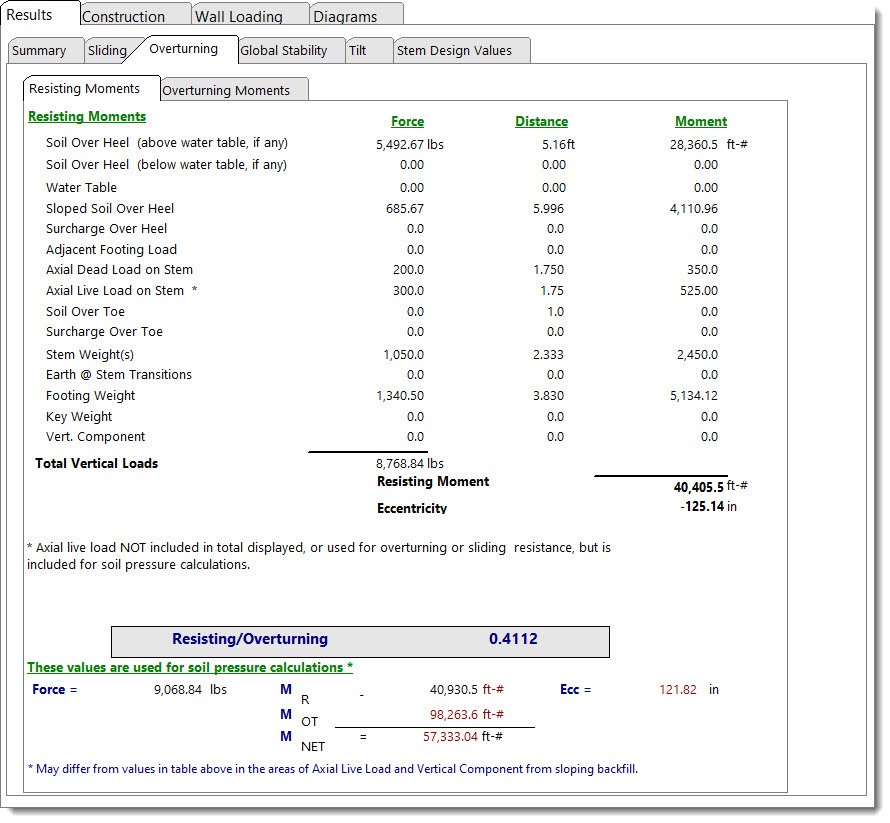The height and width of the screenshot is (823, 890).
Task: Click the Force column header
Action: click(x=407, y=121)
